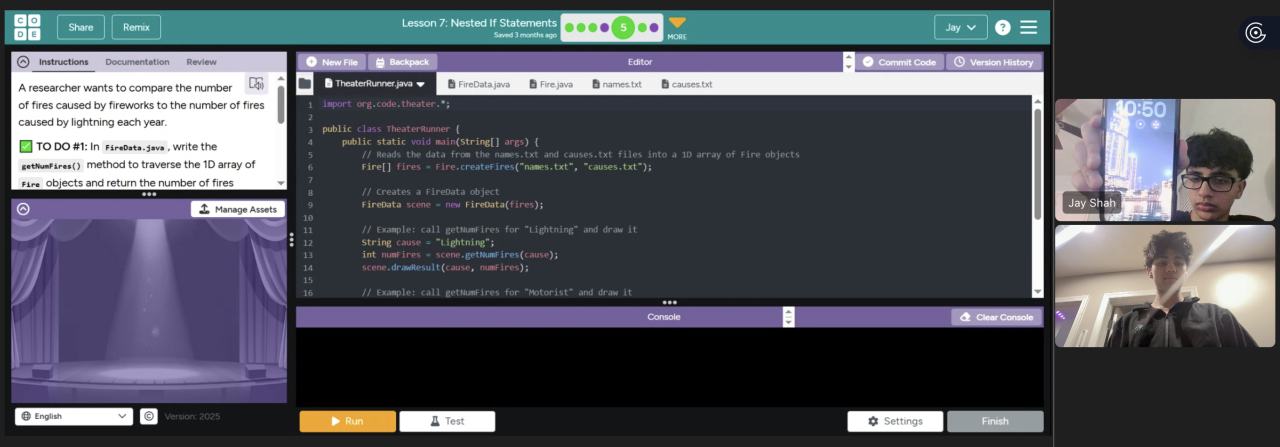Open TheaterRunner.java tab dropdown arrow
This screenshot has height=447, width=1280.
[x=421, y=84]
